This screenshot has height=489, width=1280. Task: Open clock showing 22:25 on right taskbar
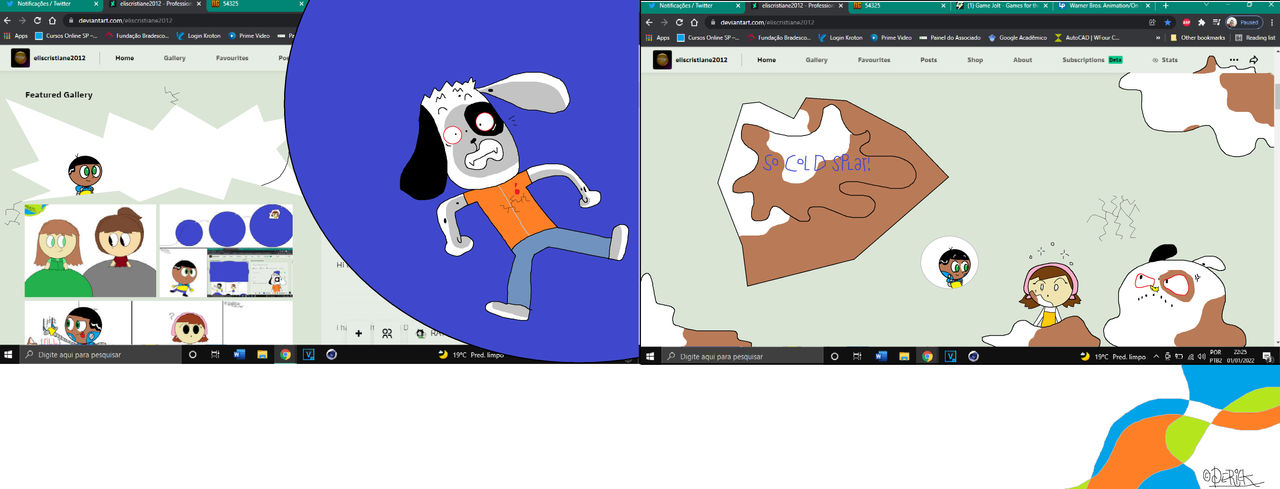coord(1240,355)
